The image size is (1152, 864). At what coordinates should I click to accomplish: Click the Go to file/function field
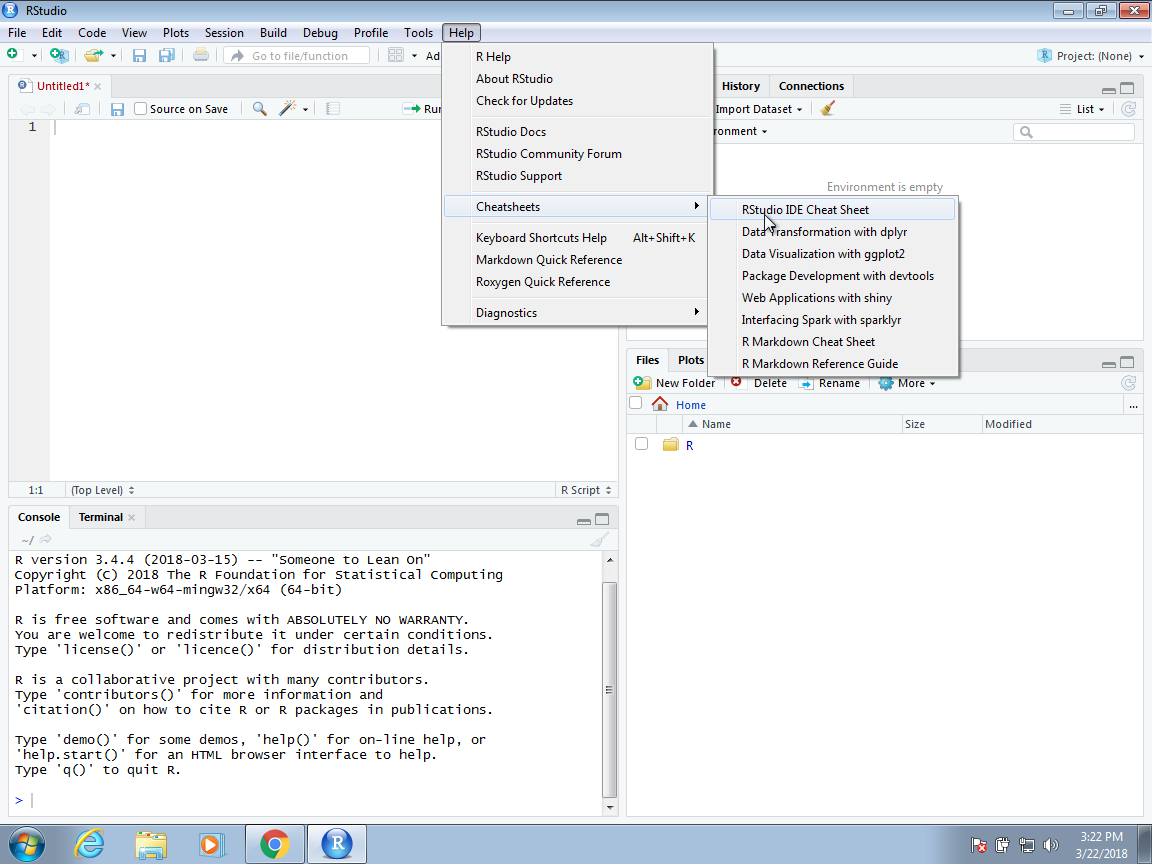coord(298,56)
